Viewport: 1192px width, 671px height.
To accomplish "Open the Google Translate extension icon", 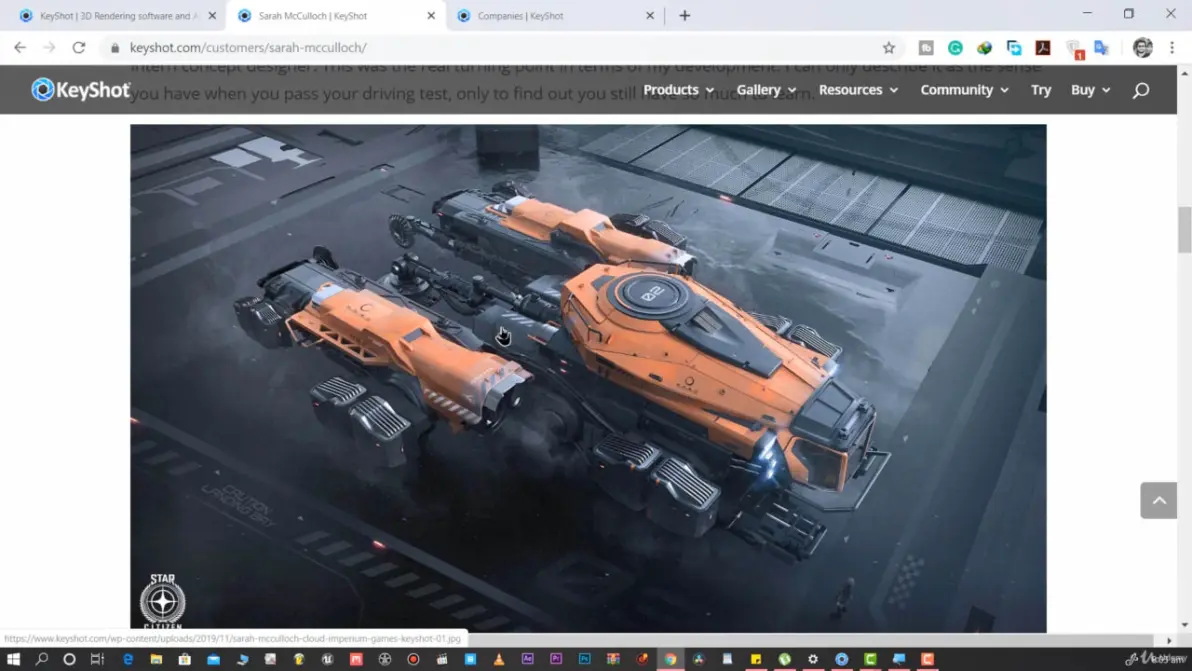I will (1102, 48).
